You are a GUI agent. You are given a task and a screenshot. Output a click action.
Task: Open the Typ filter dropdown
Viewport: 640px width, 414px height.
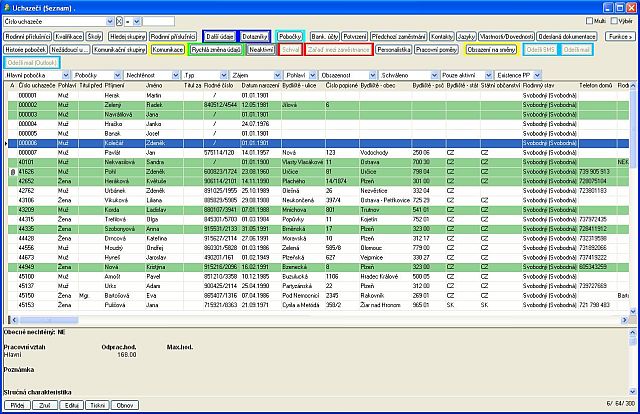(x=224, y=75)
